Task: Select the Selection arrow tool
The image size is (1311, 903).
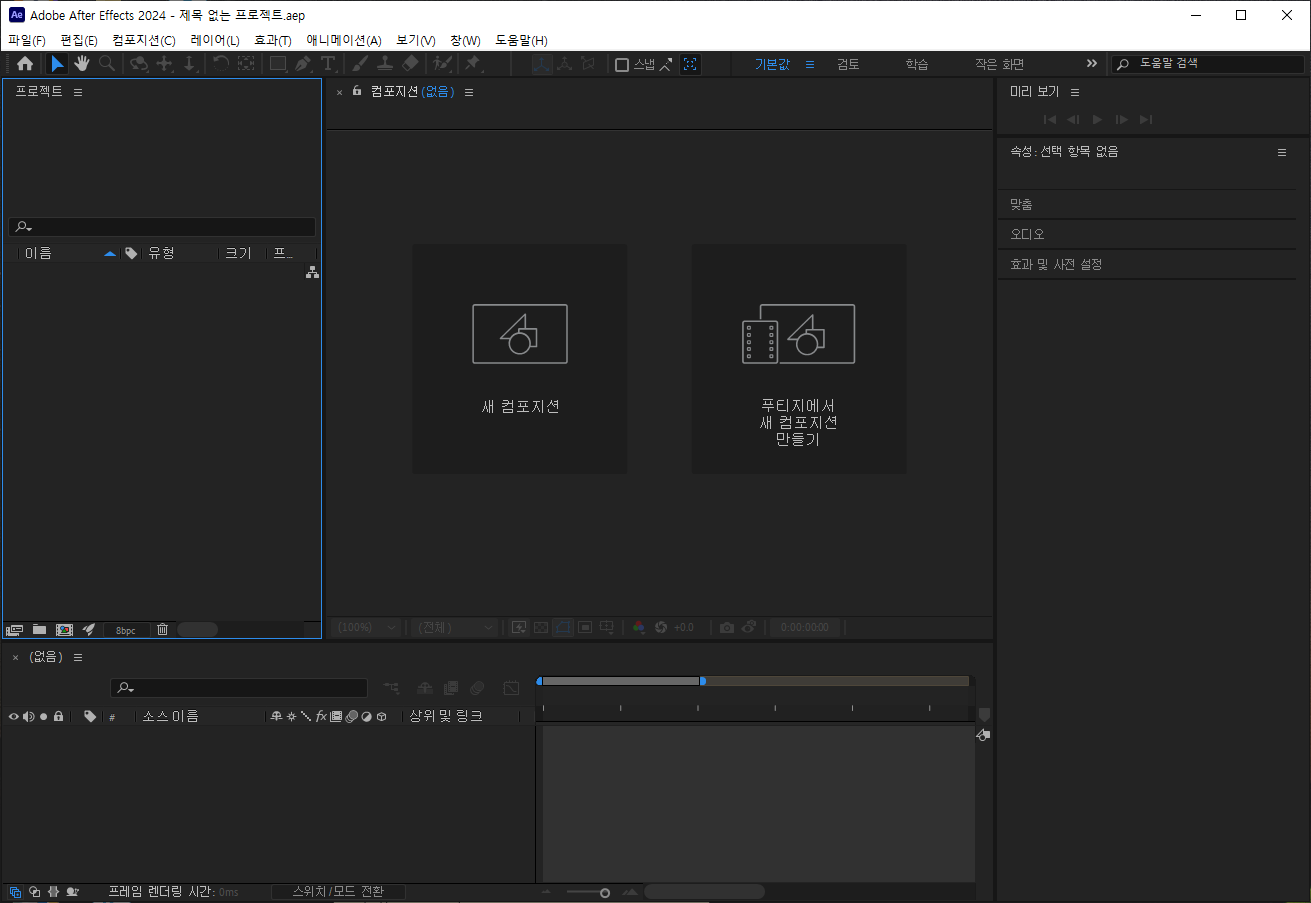Action: coord(57,64)
